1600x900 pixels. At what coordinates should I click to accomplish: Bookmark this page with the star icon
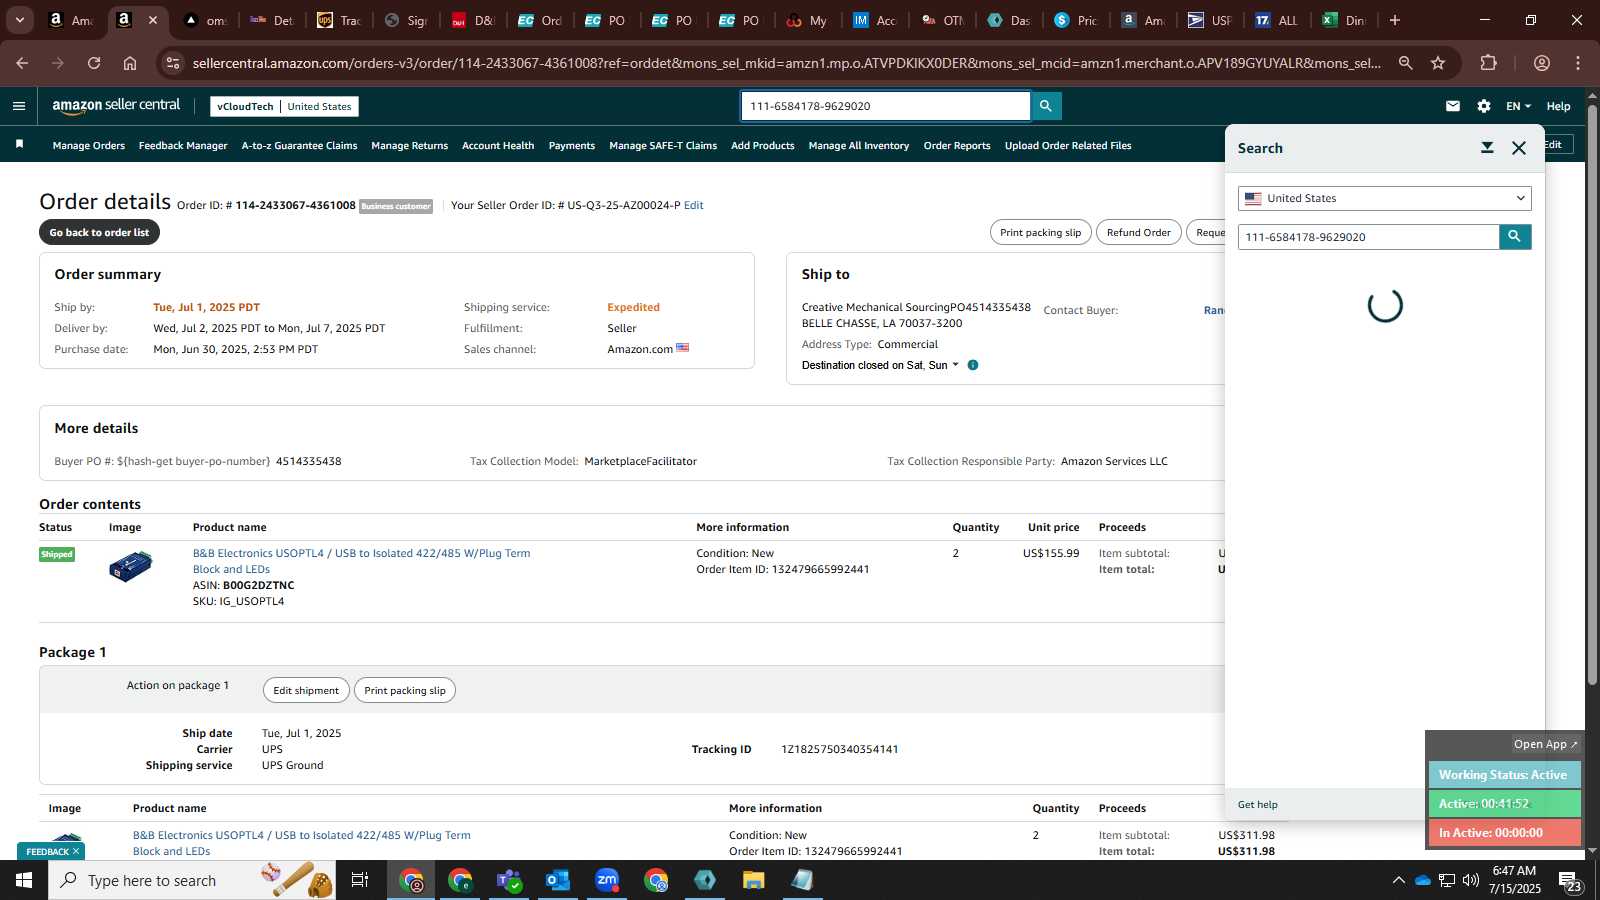[1438, 63]
